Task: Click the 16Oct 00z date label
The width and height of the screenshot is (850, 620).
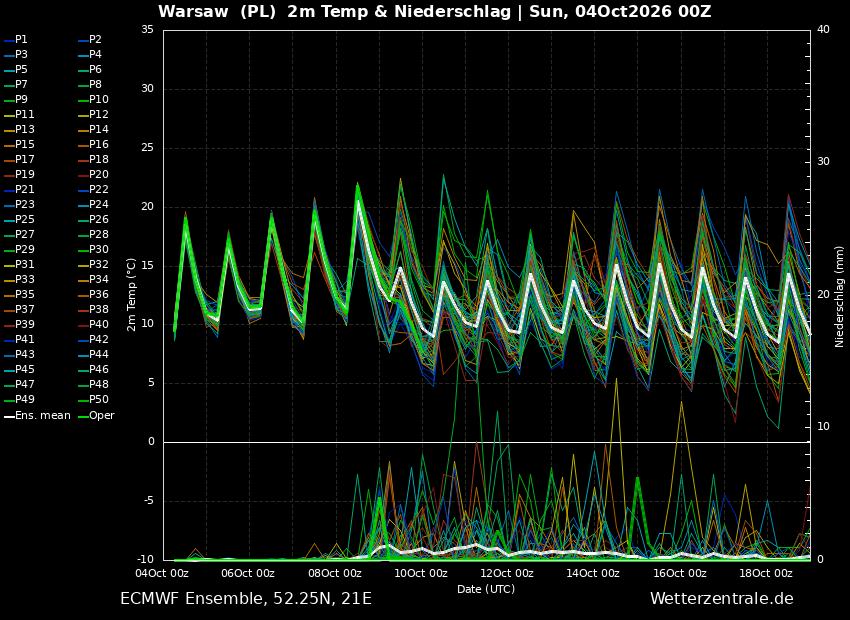Action: pyautogui.click(x=680, y=573)
